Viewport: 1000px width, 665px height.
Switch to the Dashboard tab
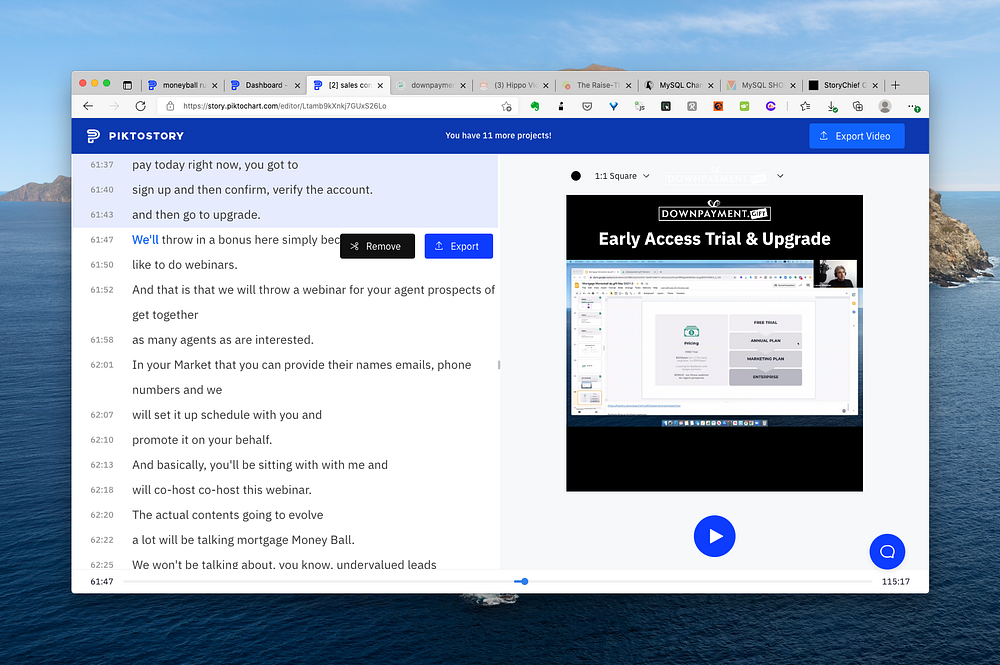click(x=265, y=85)
